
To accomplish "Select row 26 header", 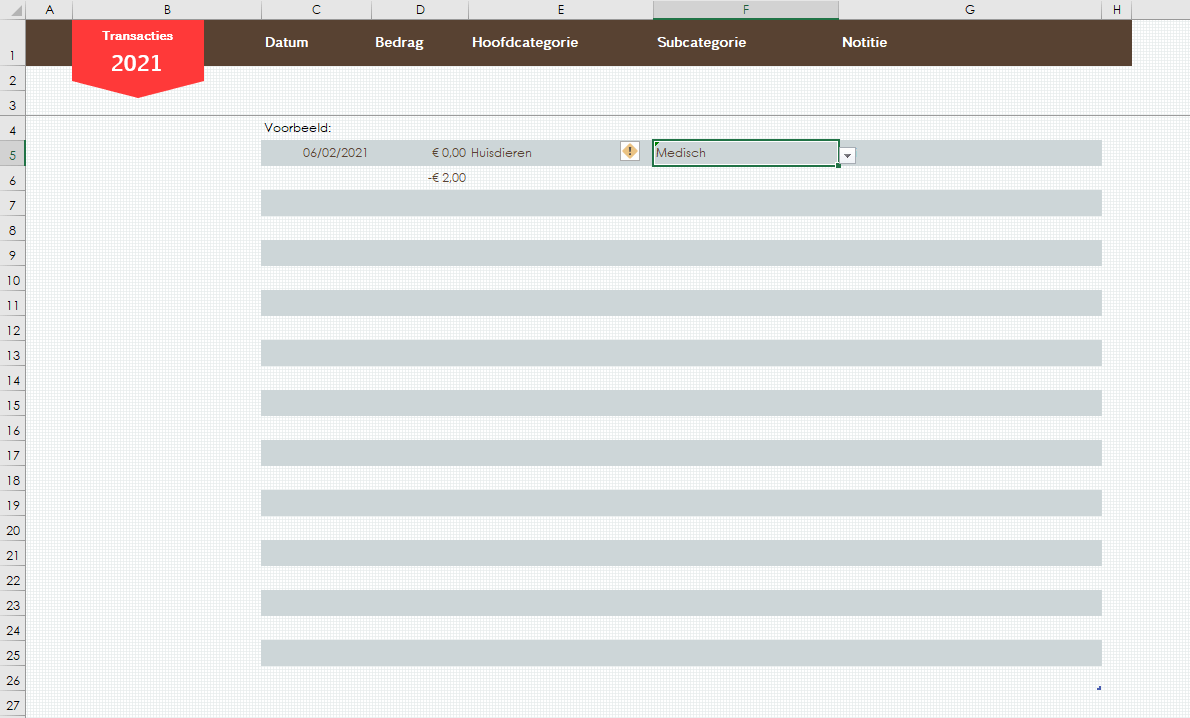I will (13, 680).
